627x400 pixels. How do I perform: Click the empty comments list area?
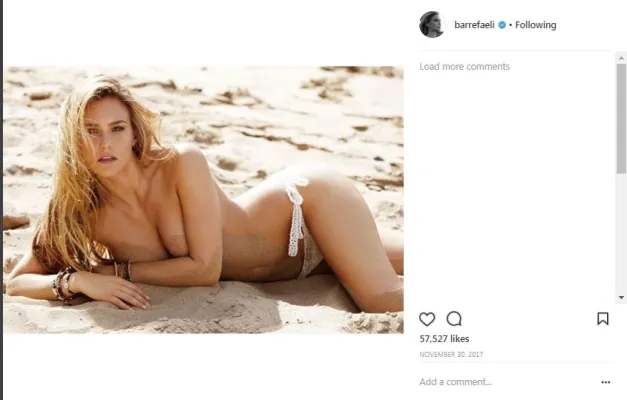[x=516, y=188]
